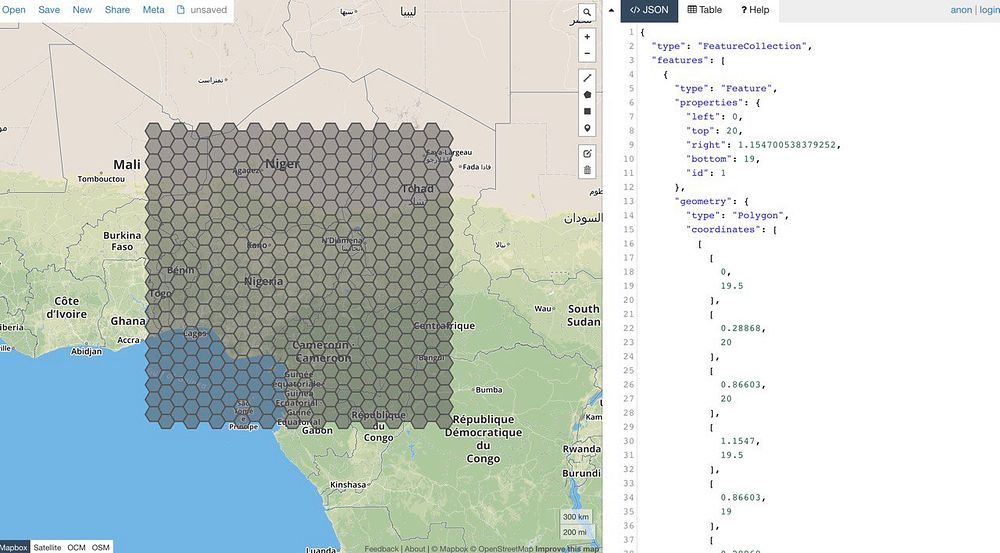Select the draw polygon tool
The image size is (1000, 553).
point(587,94)
